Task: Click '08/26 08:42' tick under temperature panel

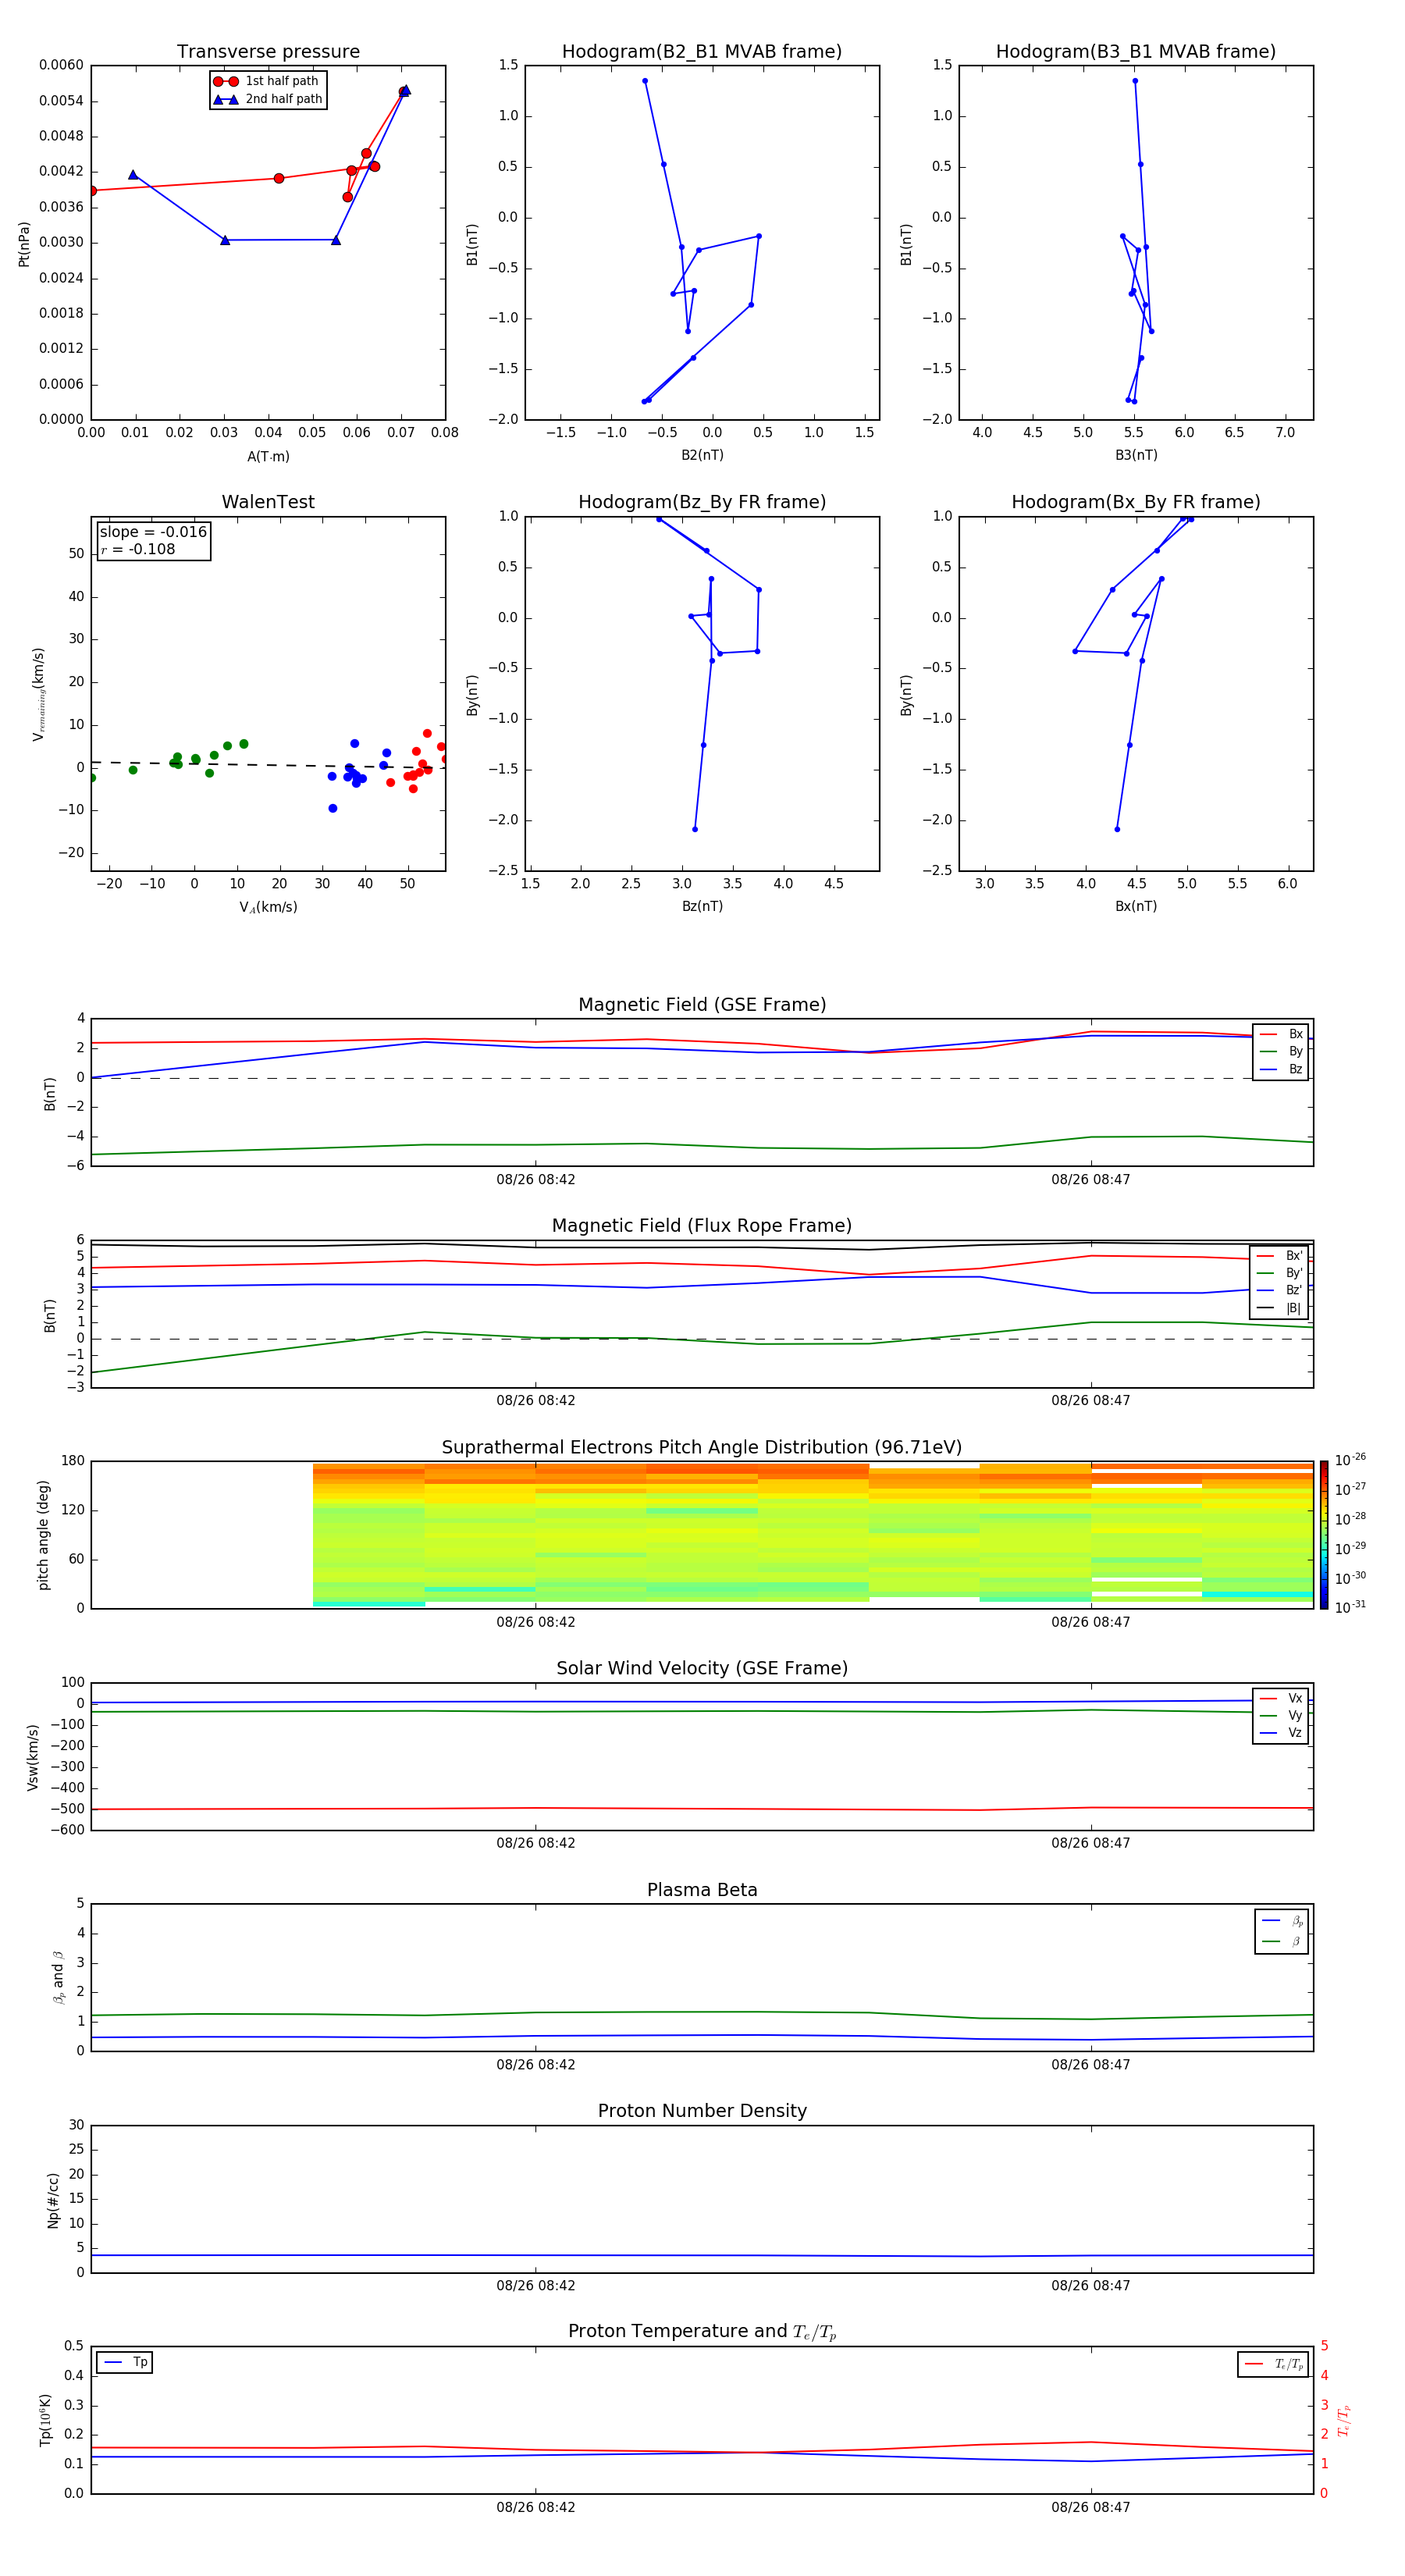Action: pyautogui.click(x=536, y=2507)
